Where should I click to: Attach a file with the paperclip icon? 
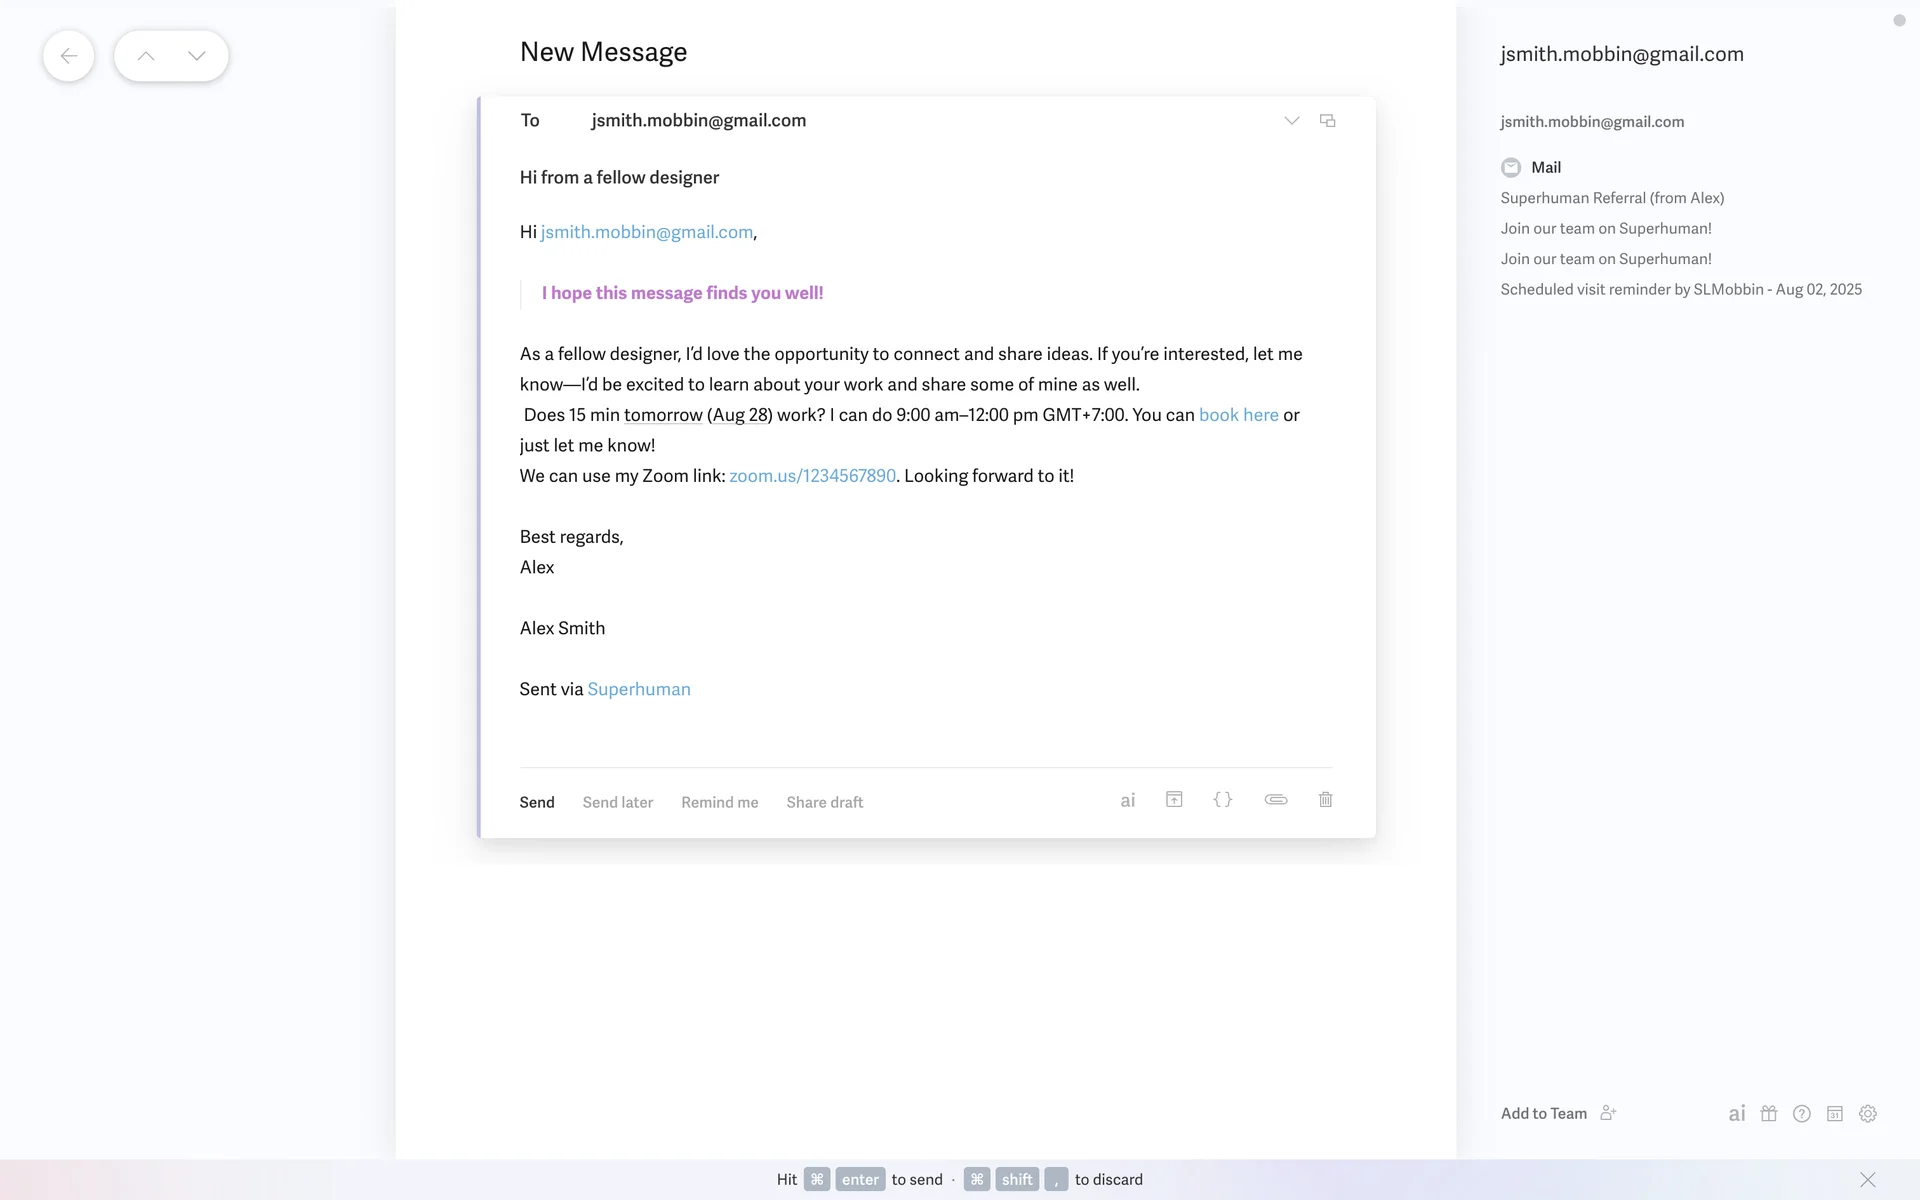click(x=1275, y=800)
